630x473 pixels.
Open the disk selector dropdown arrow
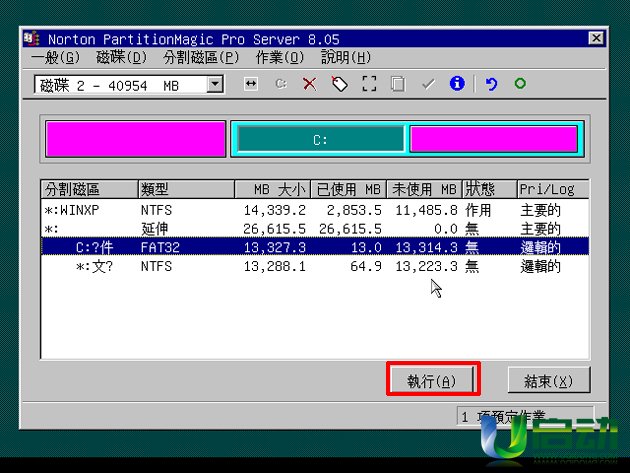(215, 86)
